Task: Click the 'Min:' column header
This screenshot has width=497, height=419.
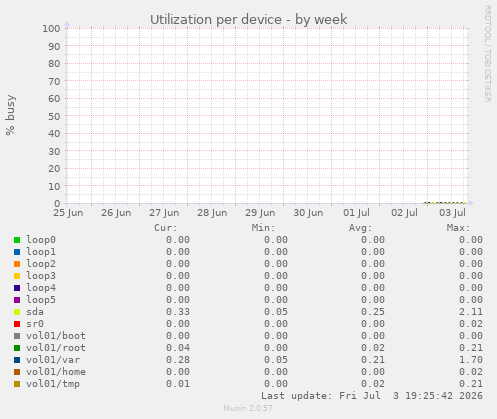Action: tap(263, 228)
